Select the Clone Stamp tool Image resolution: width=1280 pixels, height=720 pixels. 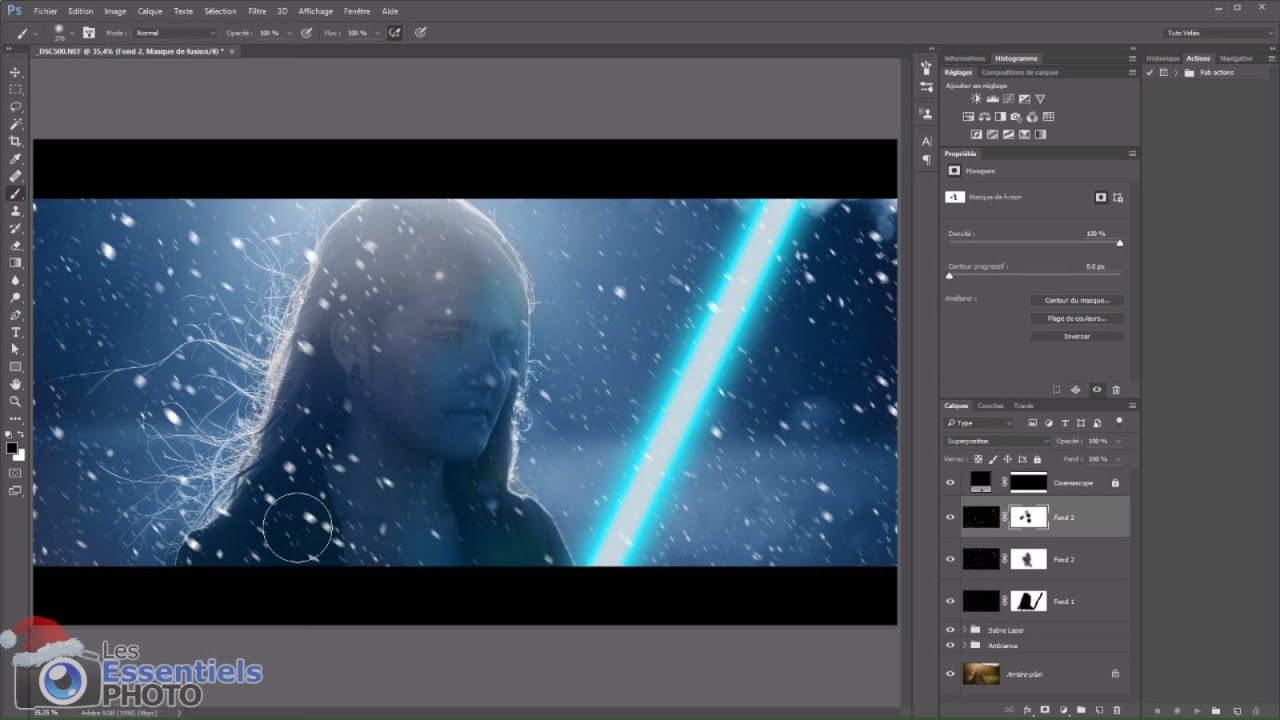tap(15, 211)
